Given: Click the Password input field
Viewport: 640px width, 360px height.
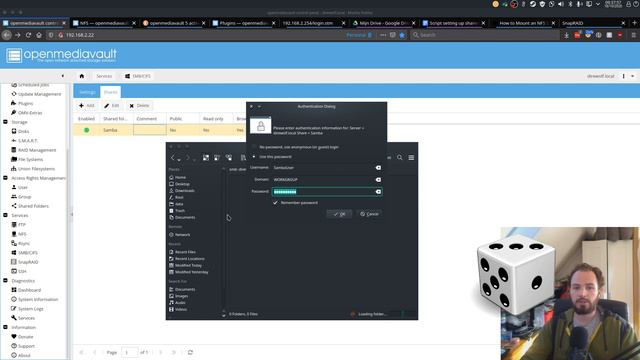Looking at the screenshot, I should point(327,192).
